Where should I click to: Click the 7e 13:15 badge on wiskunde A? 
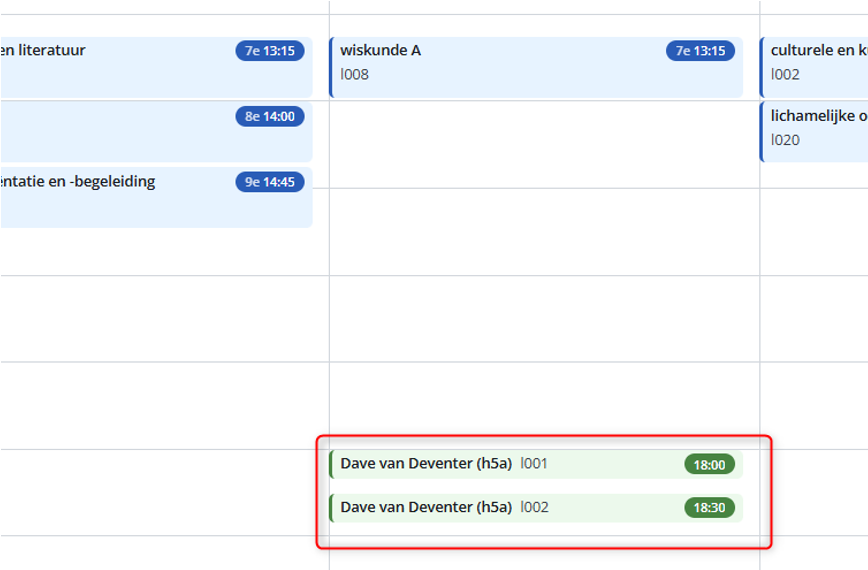[x=700, y=51]
